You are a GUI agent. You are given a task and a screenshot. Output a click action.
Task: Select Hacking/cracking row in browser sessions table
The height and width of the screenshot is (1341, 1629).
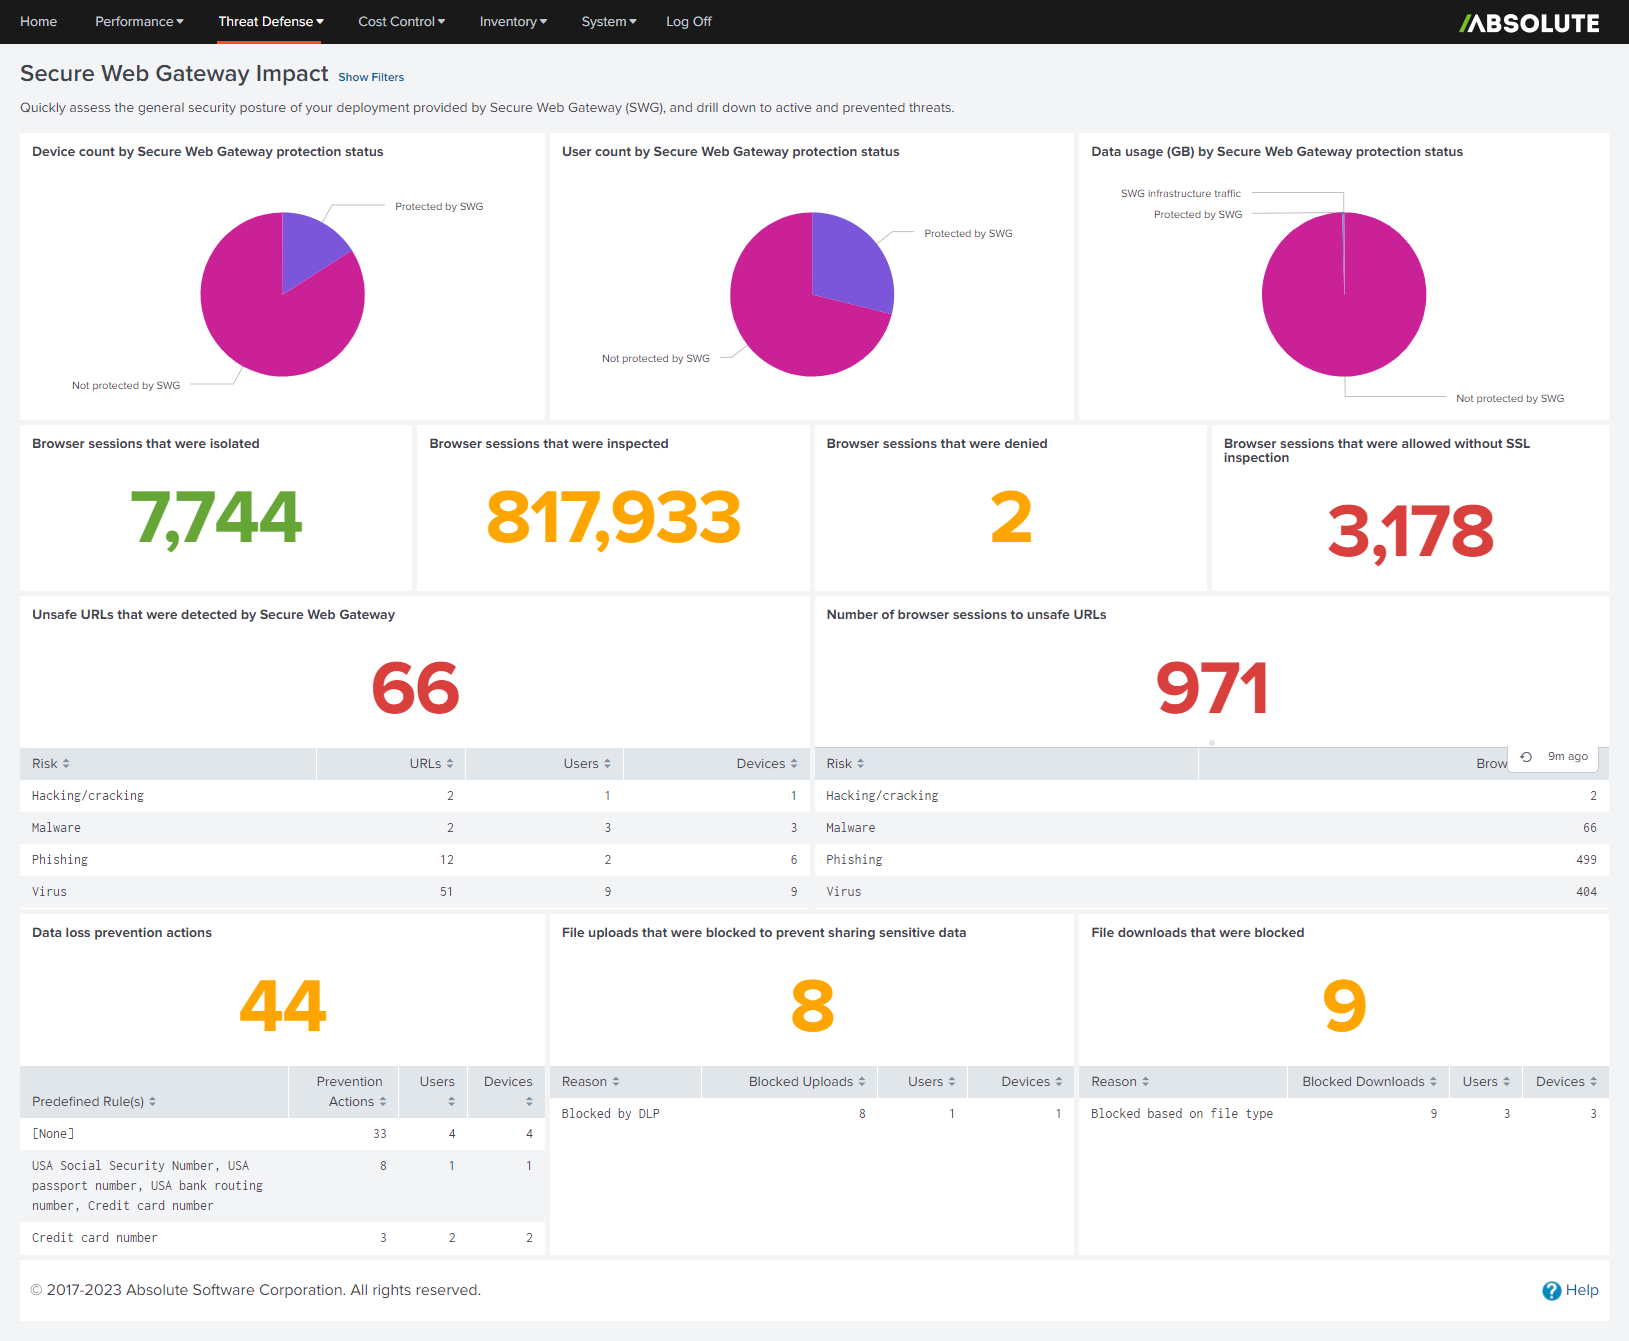(x=1212, y=796)
